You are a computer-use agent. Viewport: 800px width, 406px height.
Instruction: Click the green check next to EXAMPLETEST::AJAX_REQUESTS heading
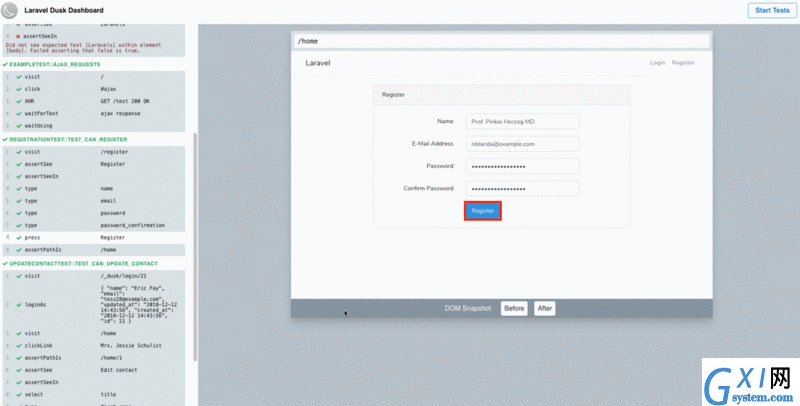click(x=5, y=65)
